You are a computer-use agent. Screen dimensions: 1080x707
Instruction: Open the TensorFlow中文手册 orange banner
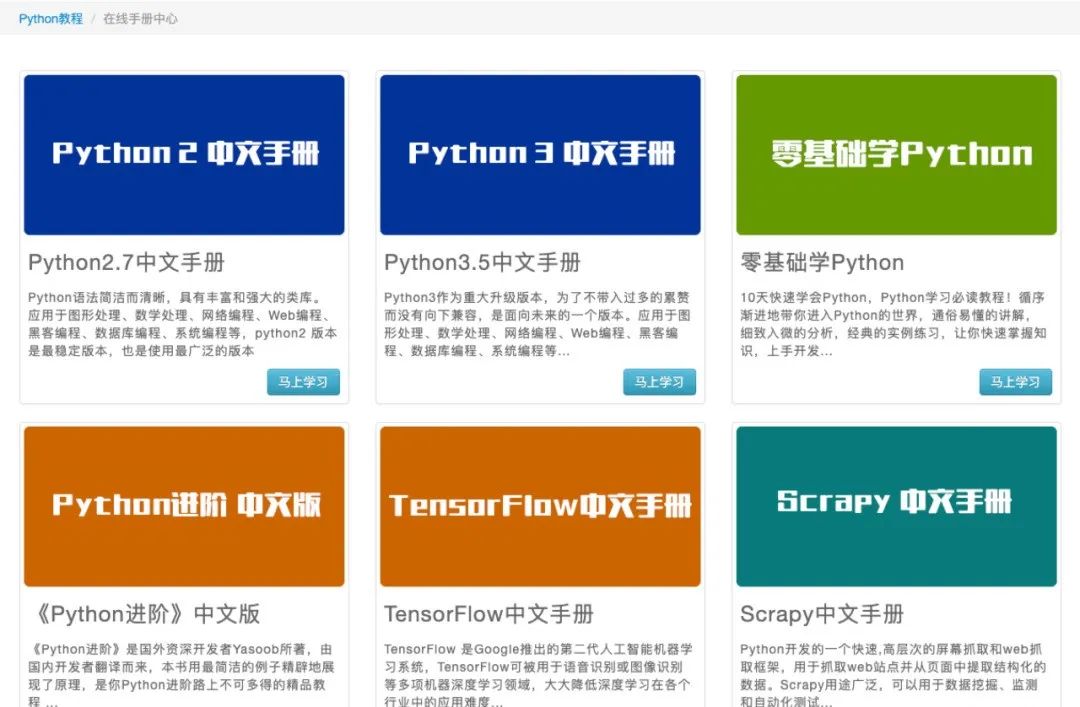(540, 506)
